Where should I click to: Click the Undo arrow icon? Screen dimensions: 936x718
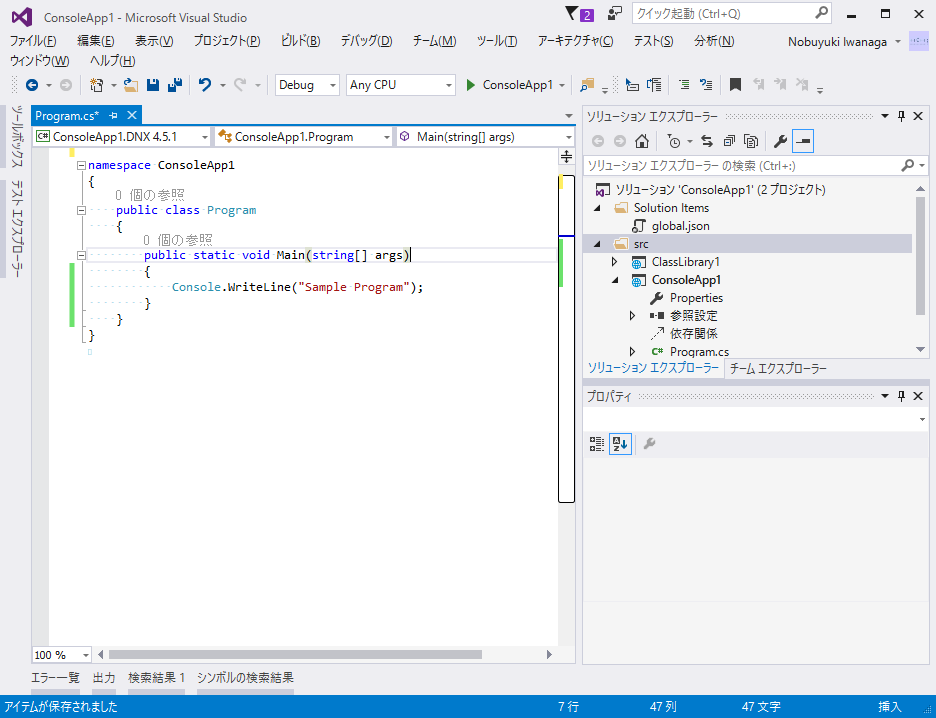tap(205, 85)
